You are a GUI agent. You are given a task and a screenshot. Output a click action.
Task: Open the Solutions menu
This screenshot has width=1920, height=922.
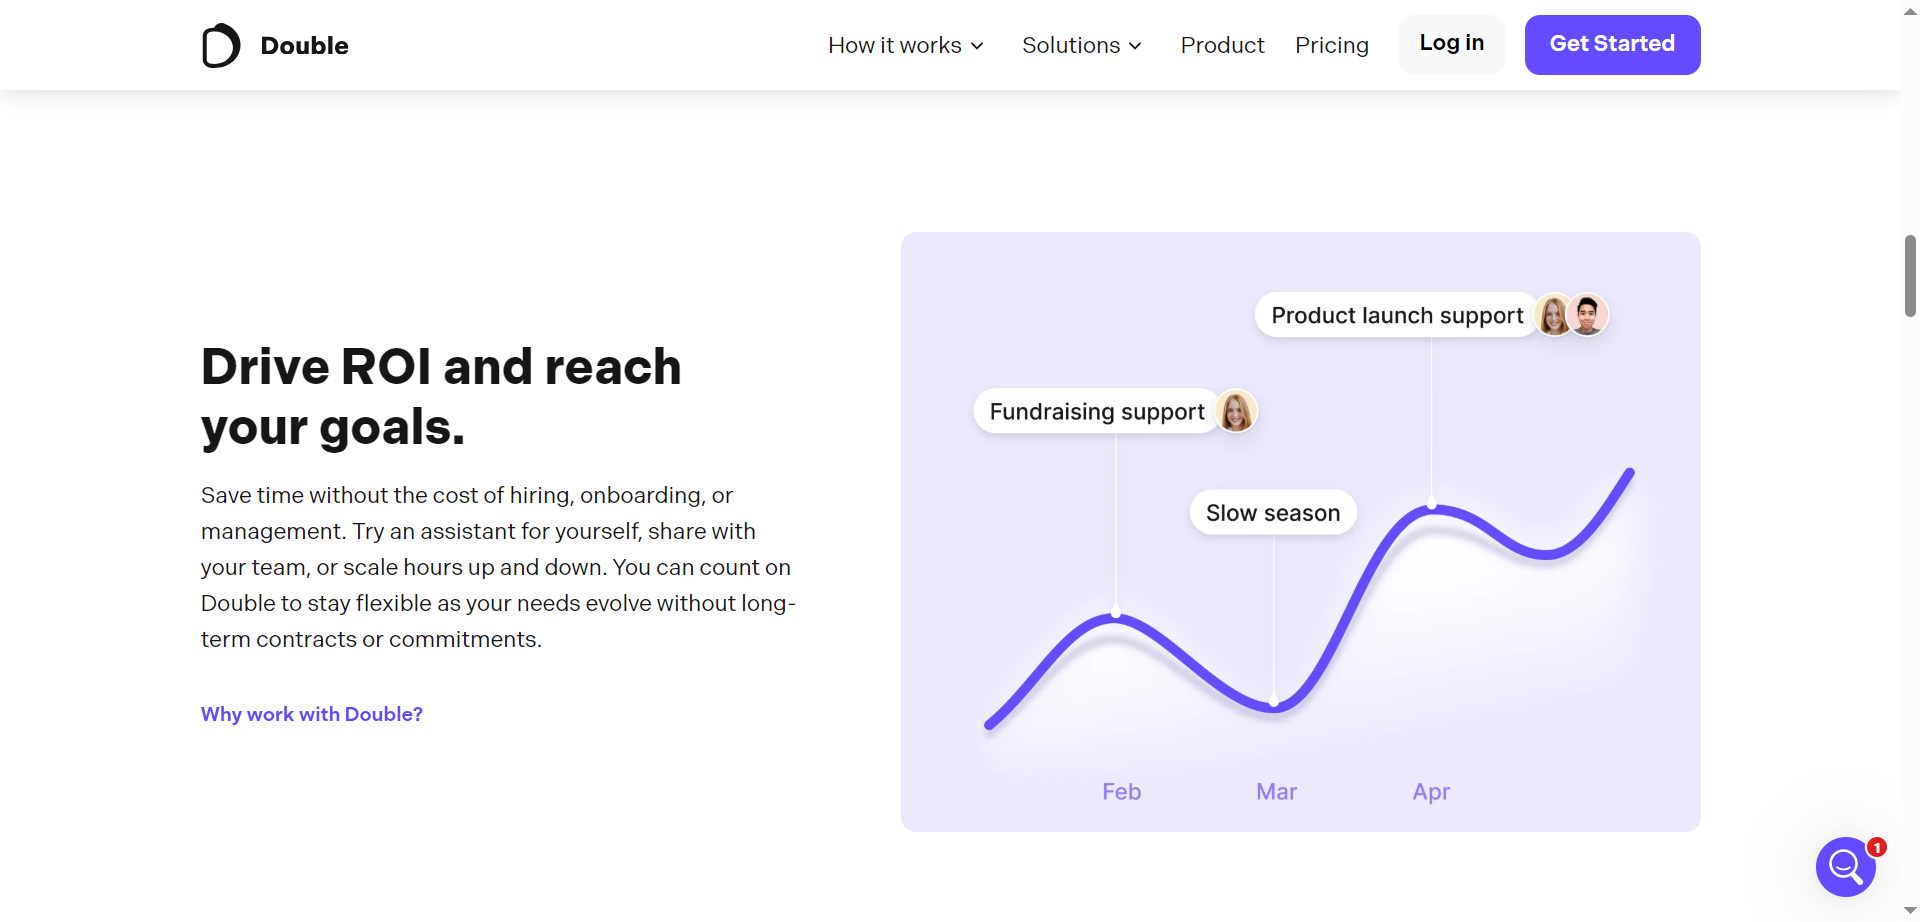(1071, 45)
